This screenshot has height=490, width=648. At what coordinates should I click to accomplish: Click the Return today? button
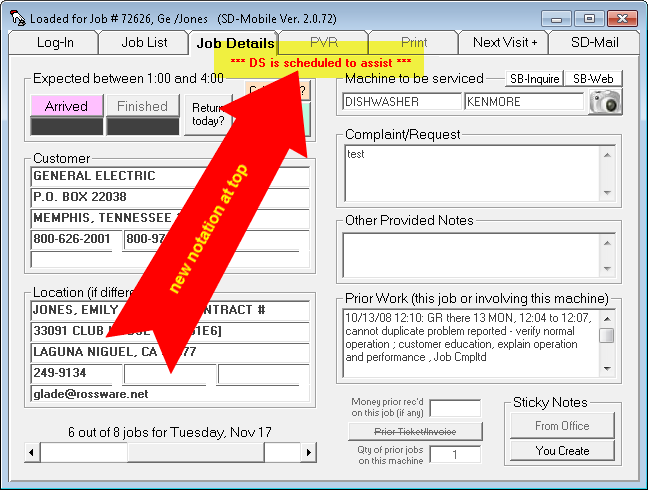(x=207, y=115)
